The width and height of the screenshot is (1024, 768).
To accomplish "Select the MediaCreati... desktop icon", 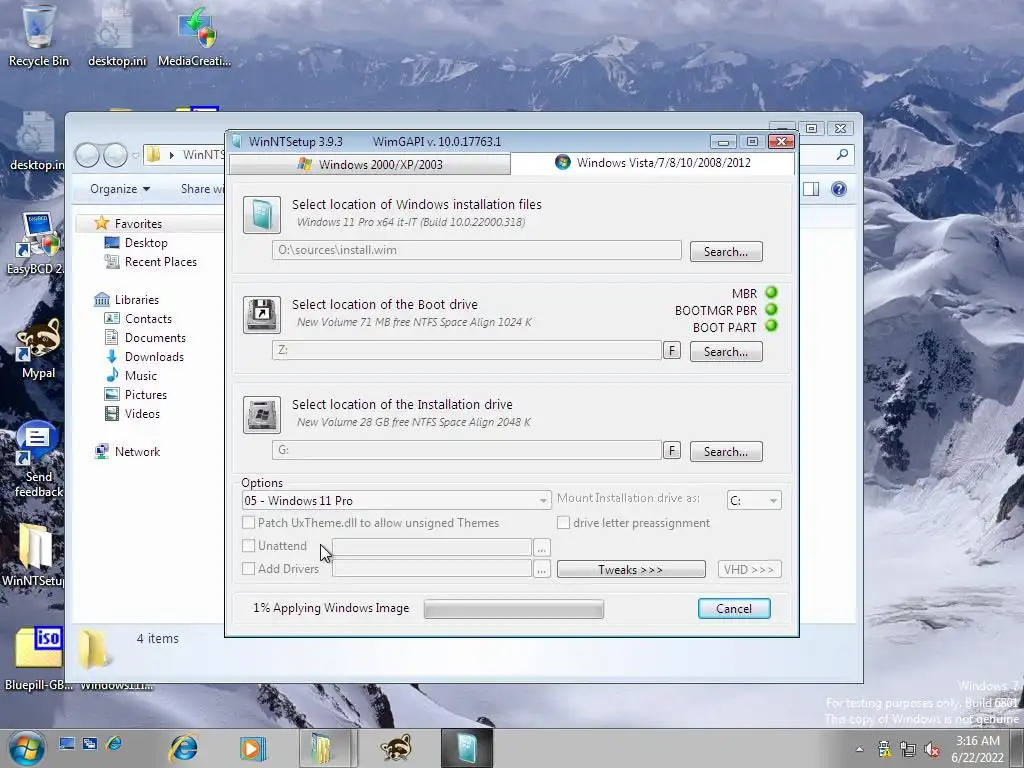I will [x=195, y=36].
